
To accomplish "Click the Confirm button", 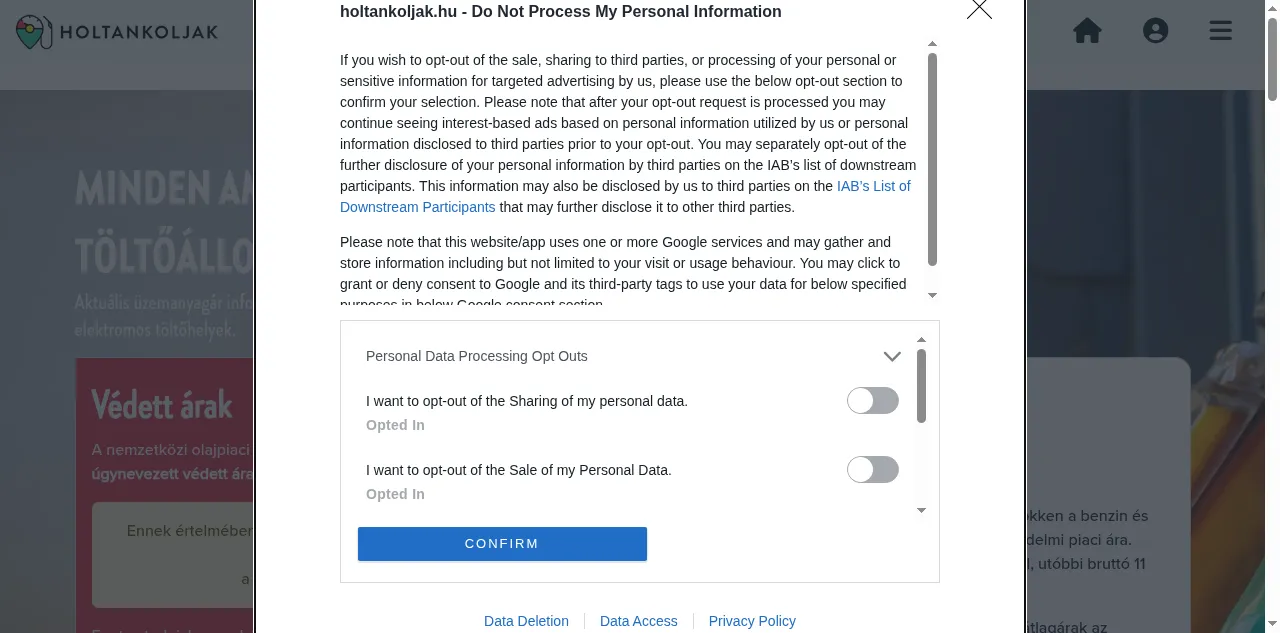I will pos(502,544).
